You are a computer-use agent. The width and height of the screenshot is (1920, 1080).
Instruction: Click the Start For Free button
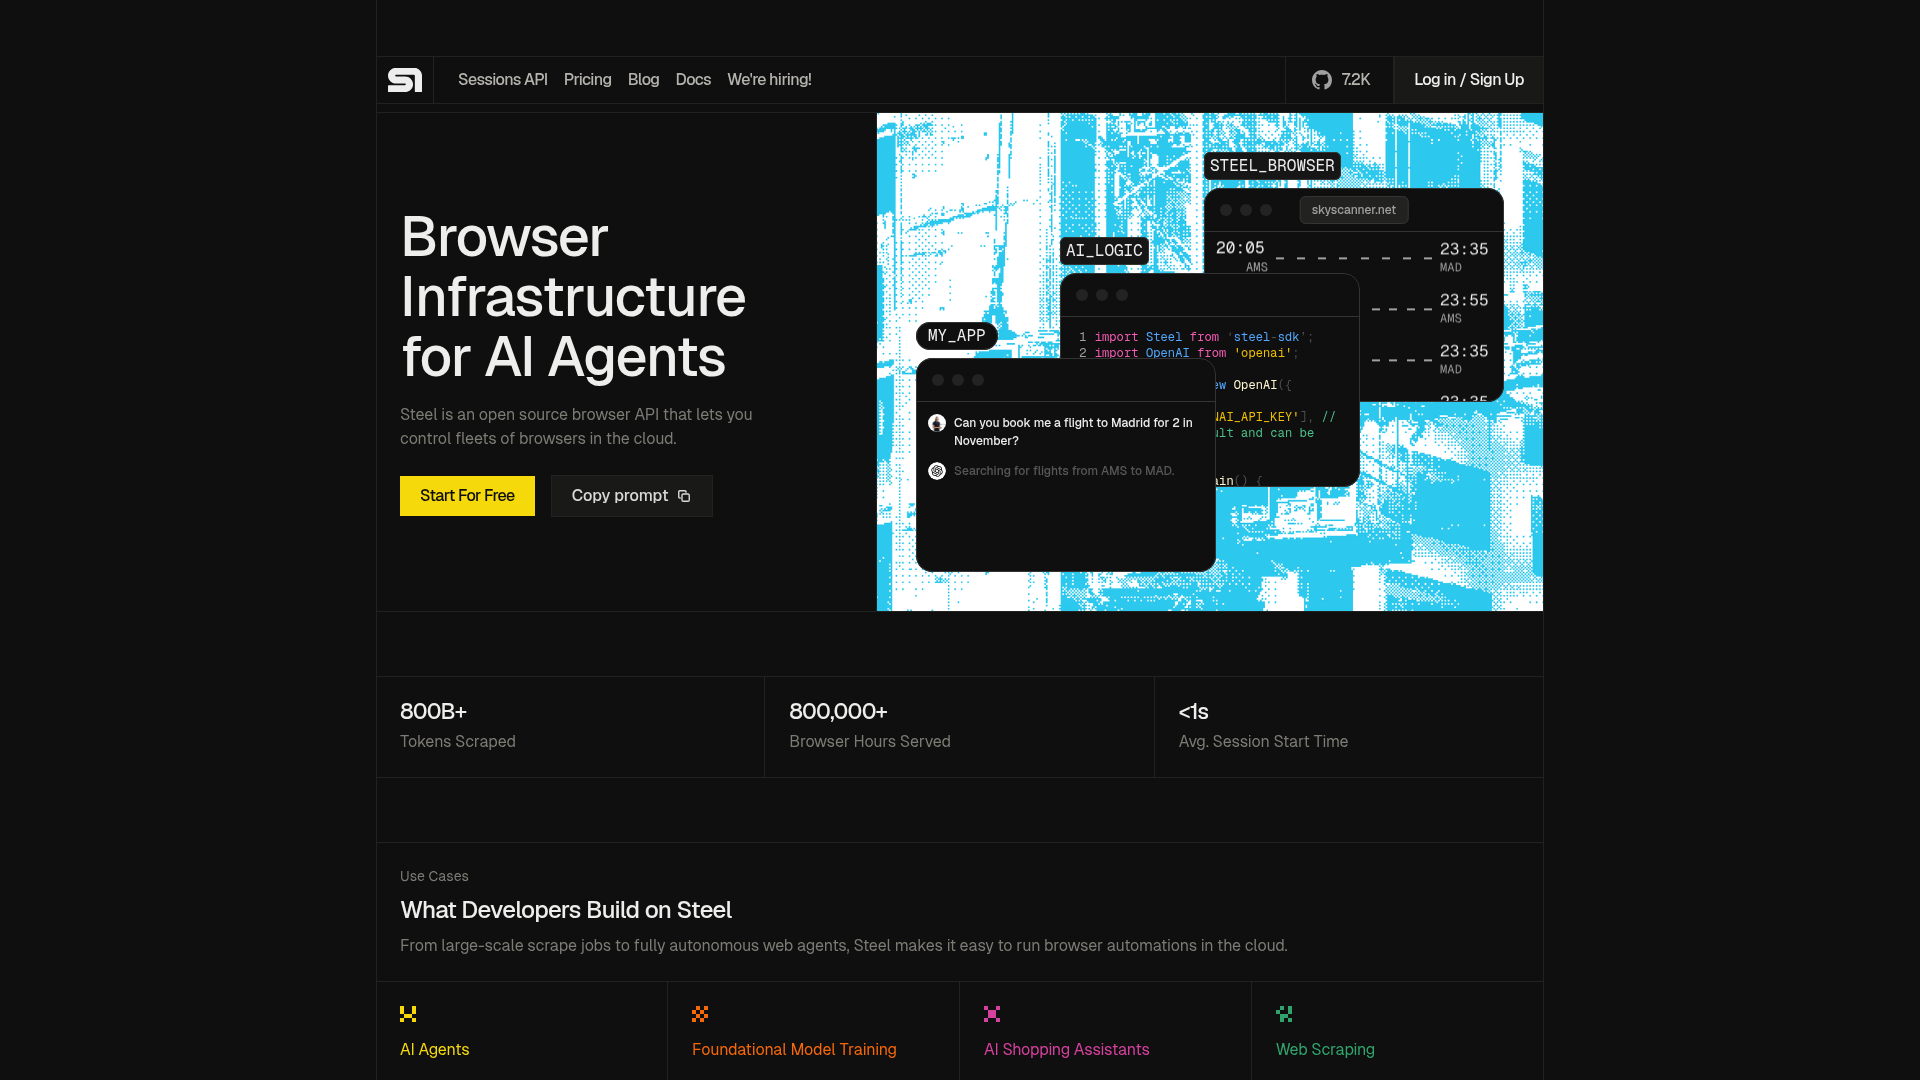click(467, 496)
